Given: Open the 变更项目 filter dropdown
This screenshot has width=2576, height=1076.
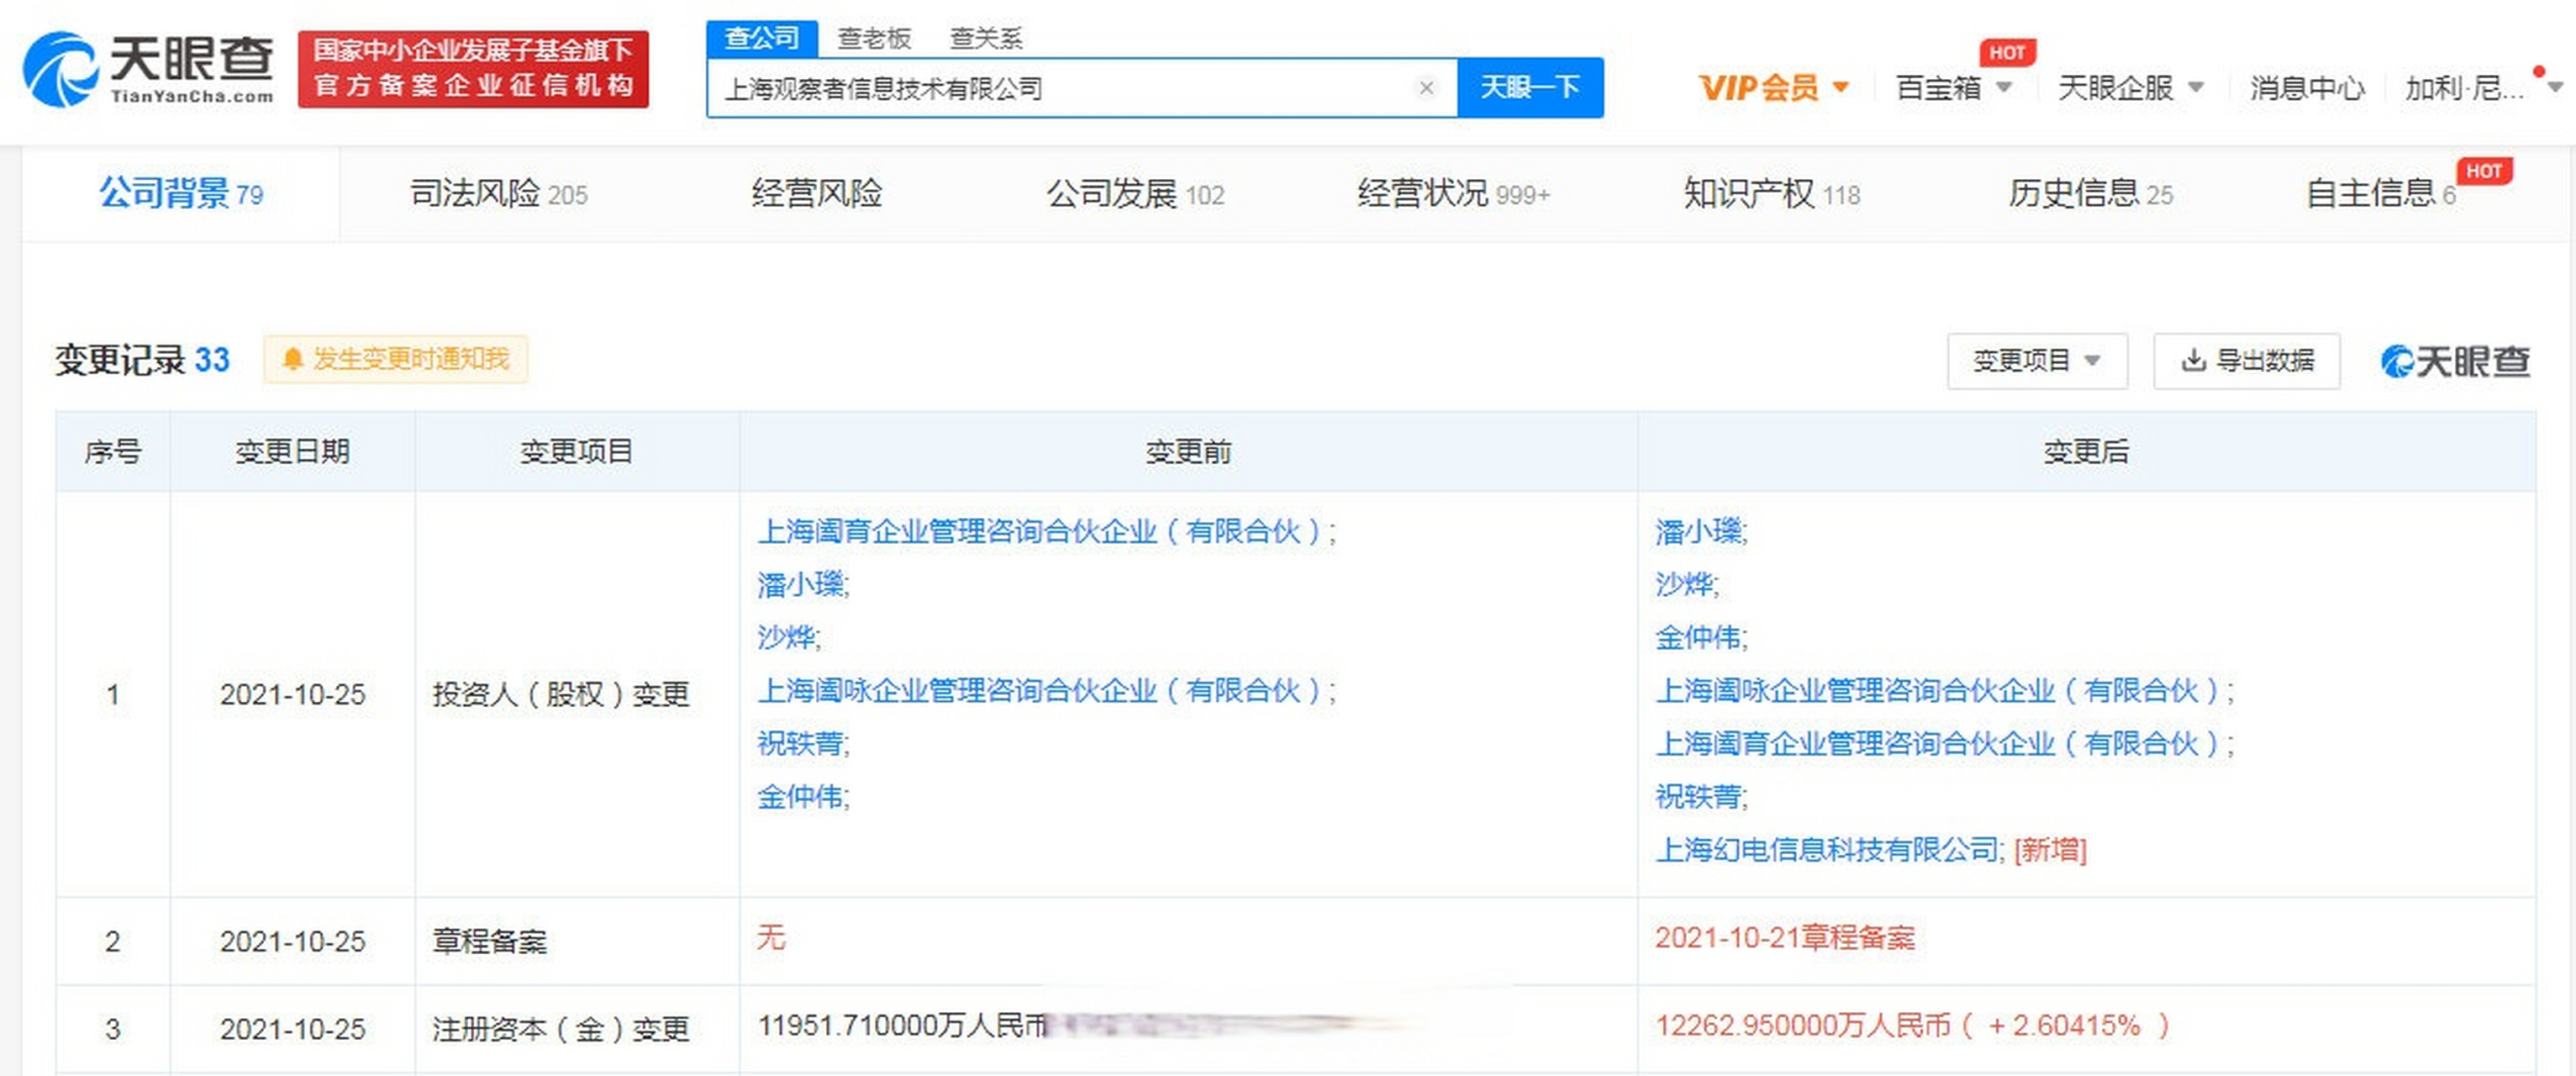Looking at the screenshot, I should [2037, 361].
